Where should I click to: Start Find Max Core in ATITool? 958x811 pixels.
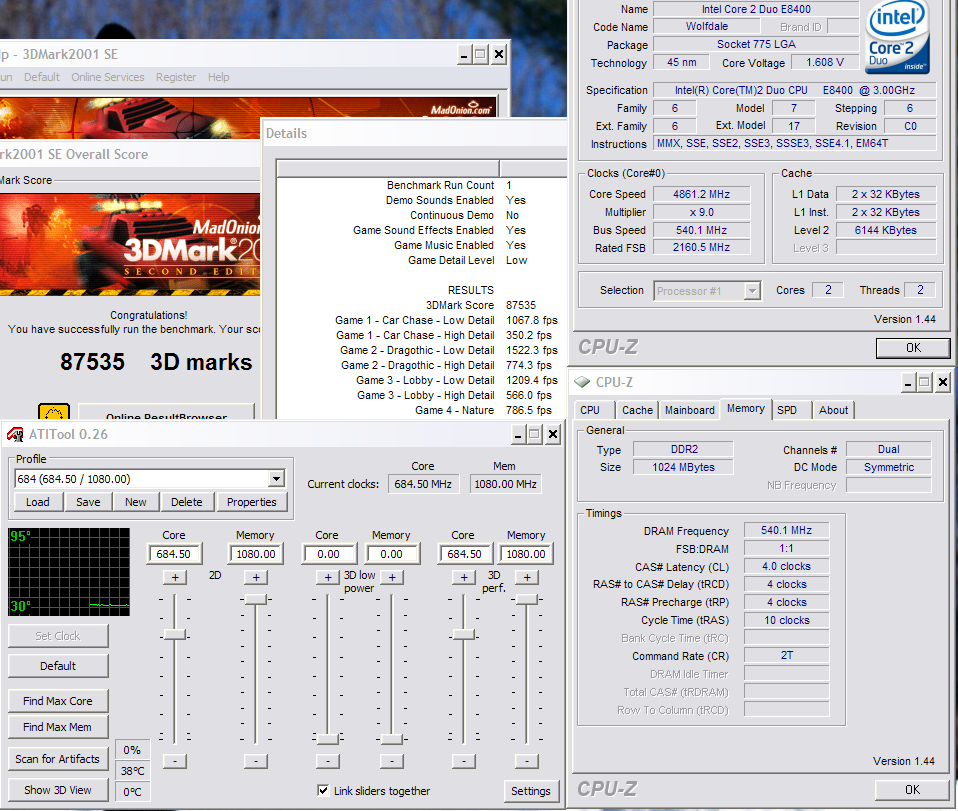tap(58, 701)
